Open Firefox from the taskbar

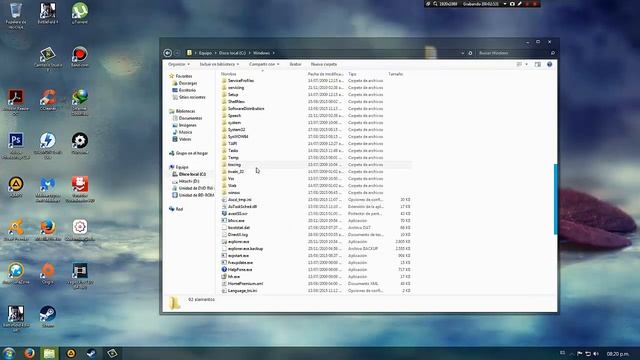pyautogui.click(x=29, y=353)
